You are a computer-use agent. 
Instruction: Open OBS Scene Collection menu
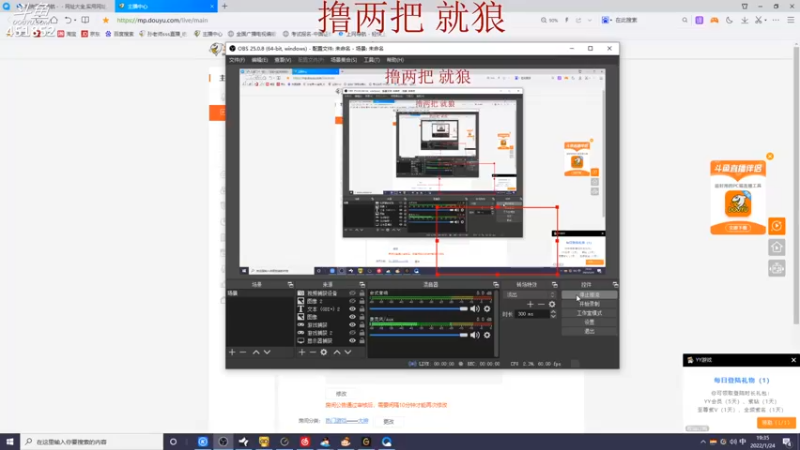point(343,60)
